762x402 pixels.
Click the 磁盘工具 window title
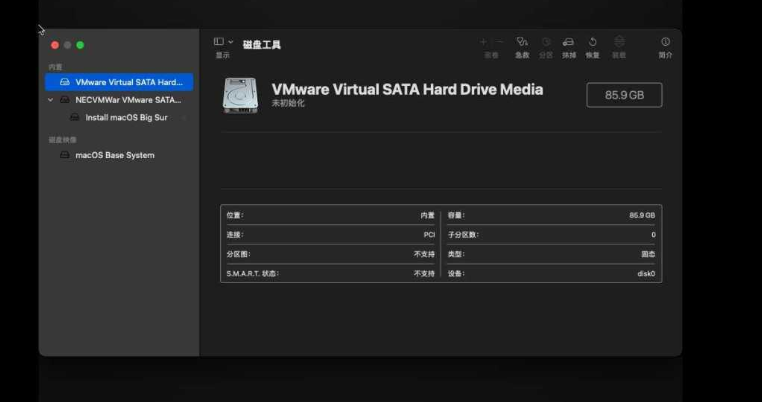pyautogui.click(x=262, y=45)
